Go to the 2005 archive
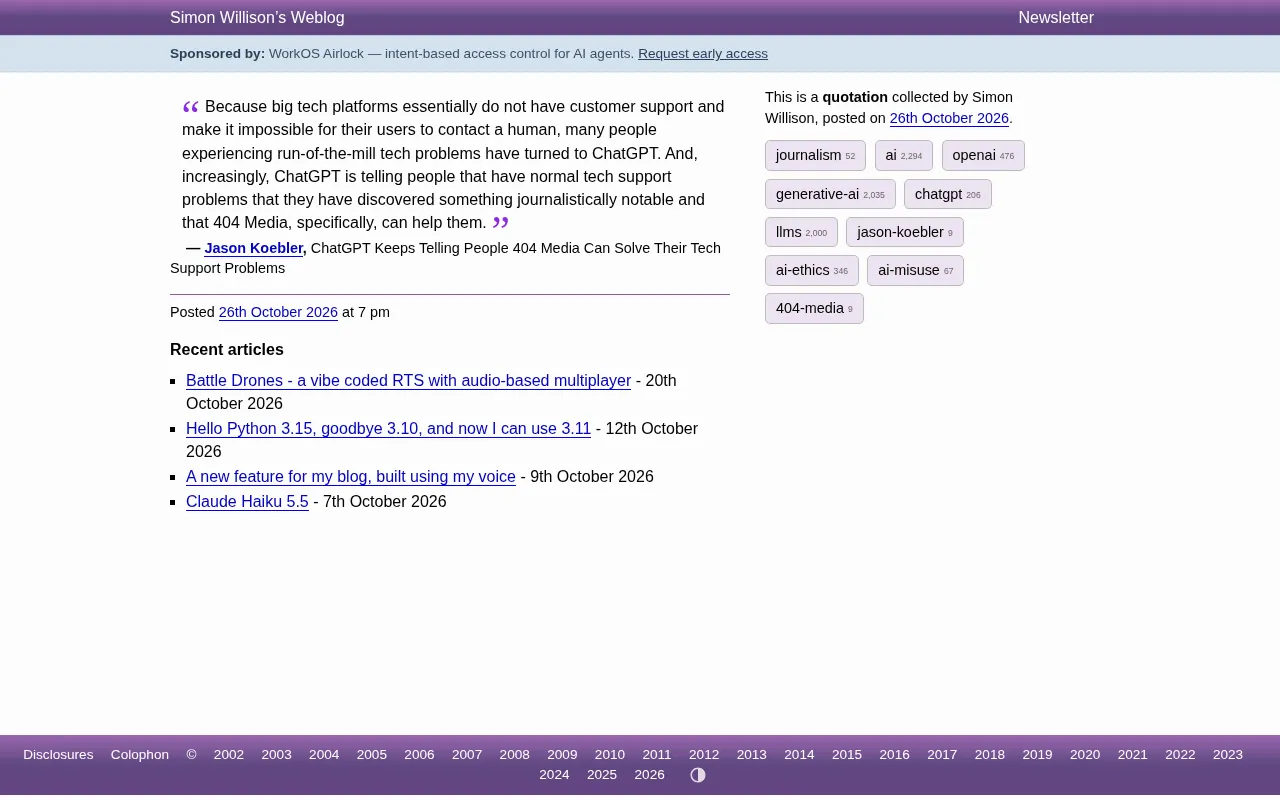The image size is (1280, 800). [372, 755]
